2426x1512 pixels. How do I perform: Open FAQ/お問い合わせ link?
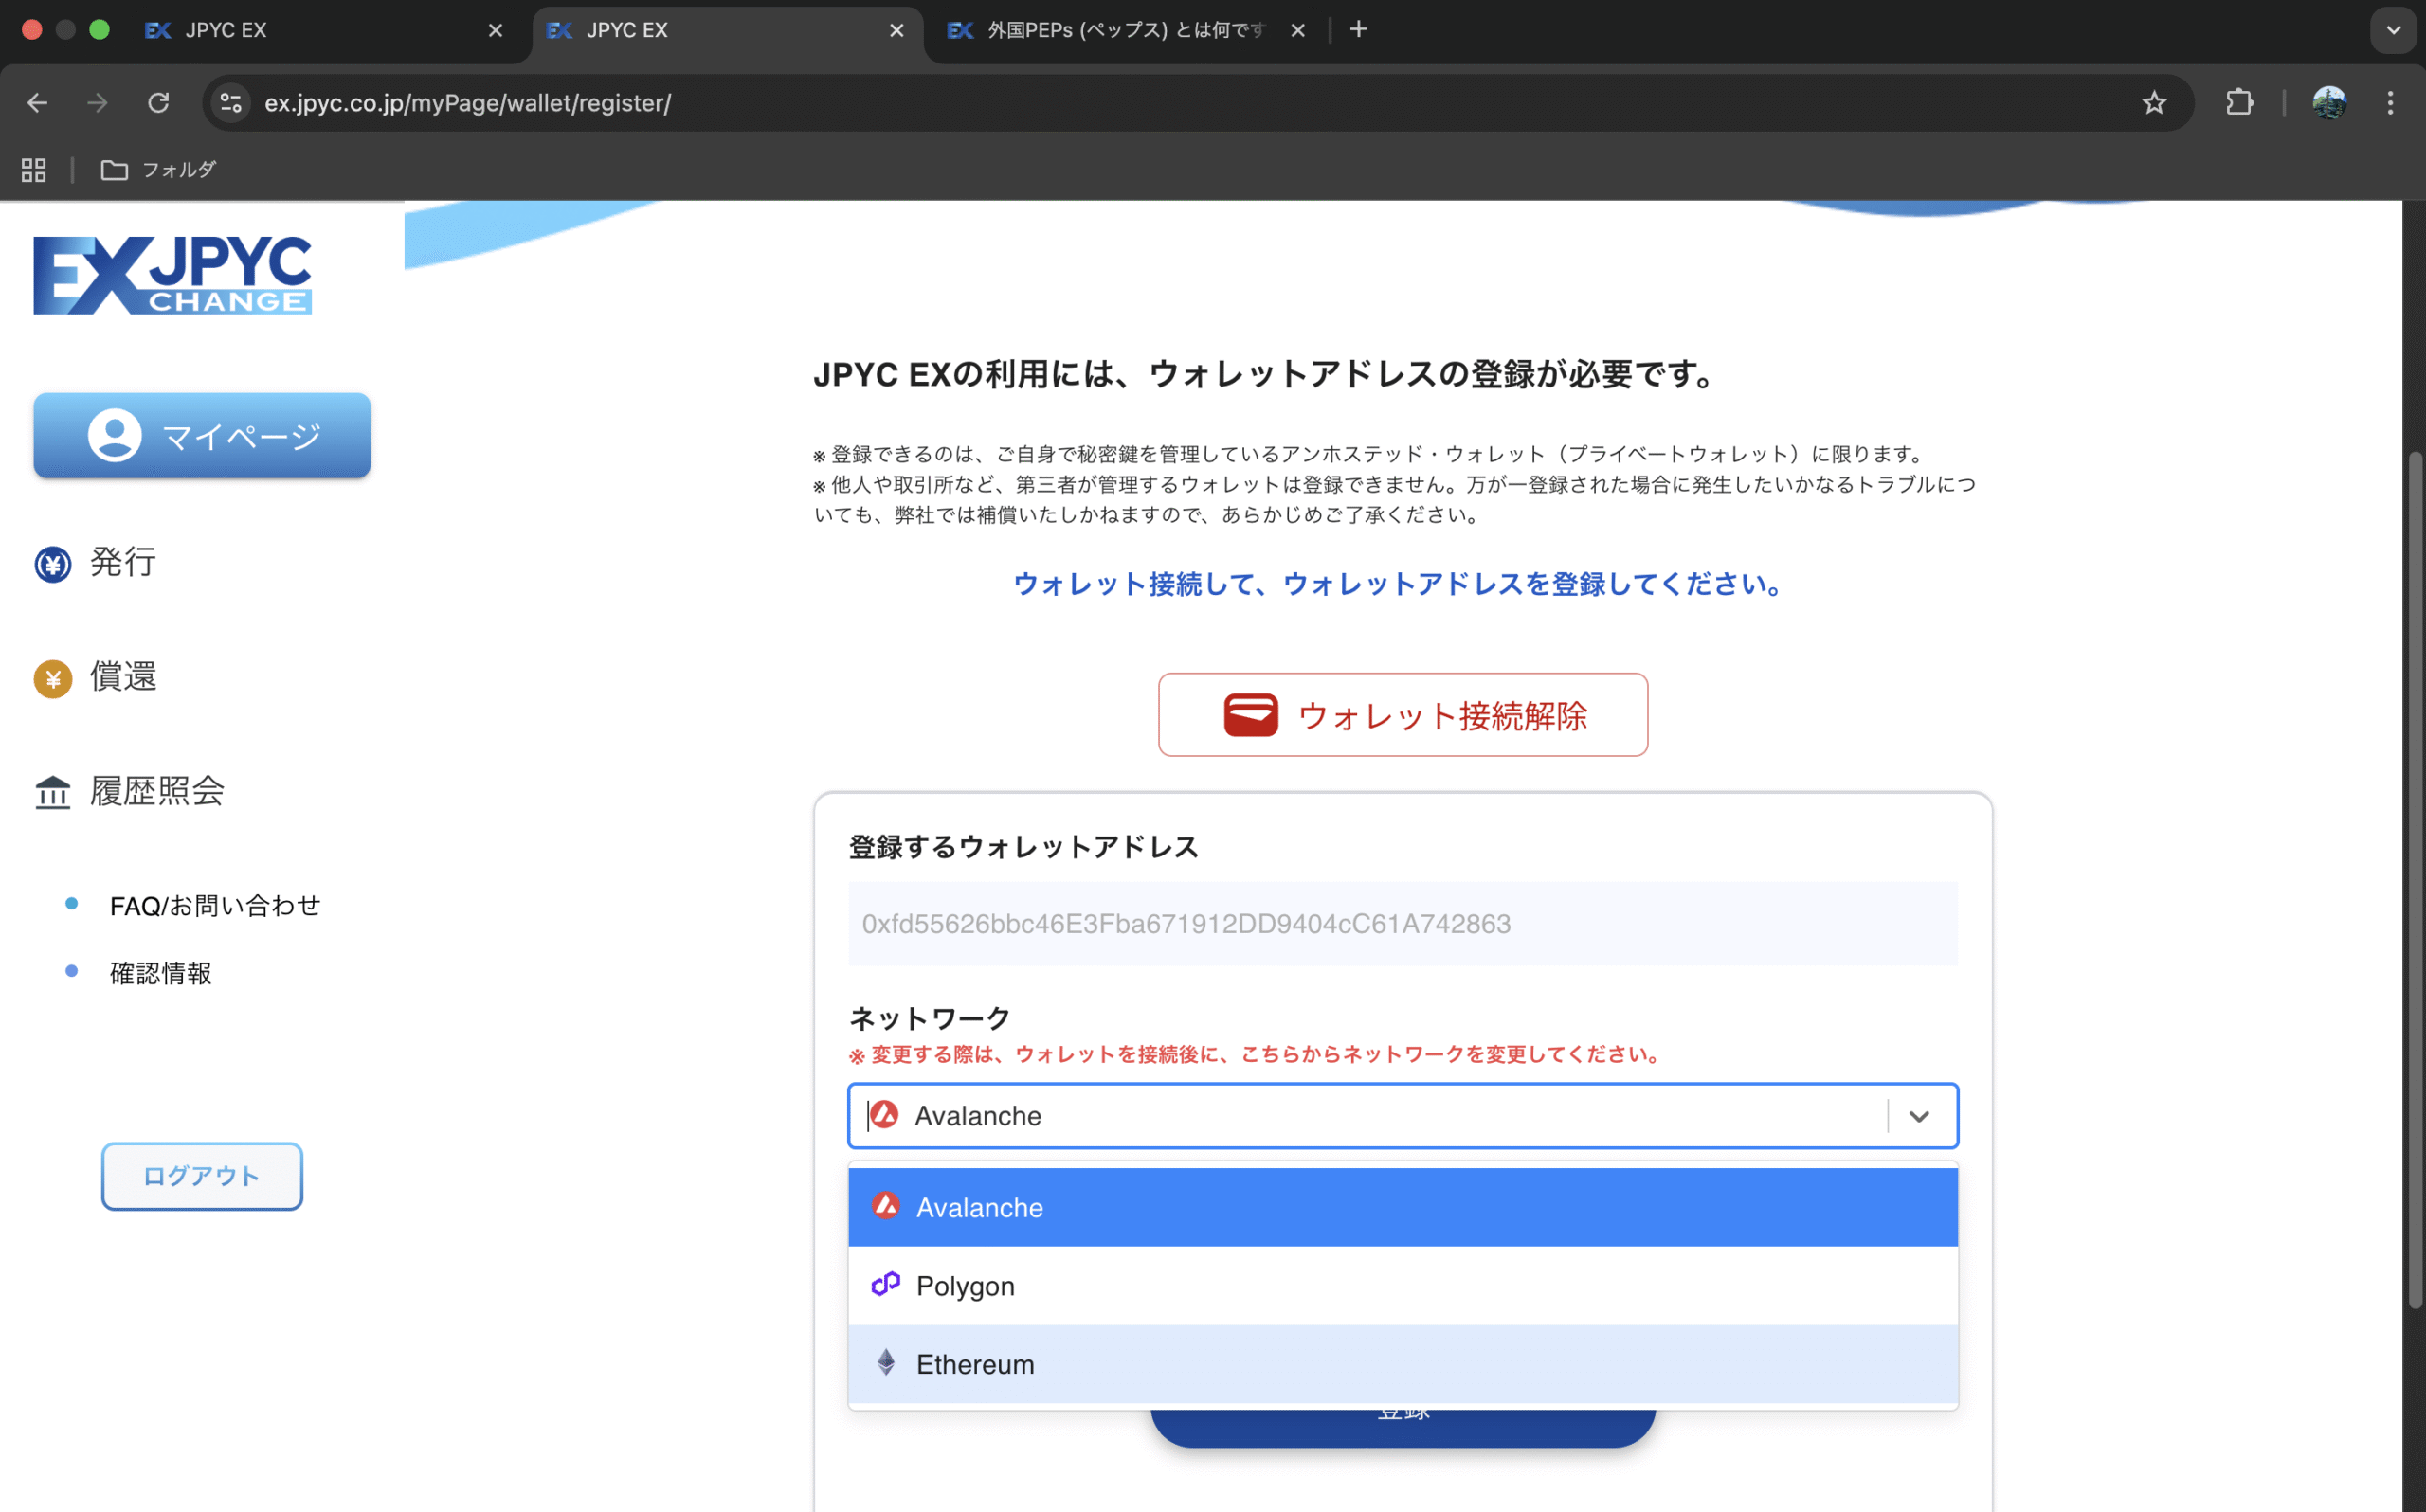[x=214, y=906]
